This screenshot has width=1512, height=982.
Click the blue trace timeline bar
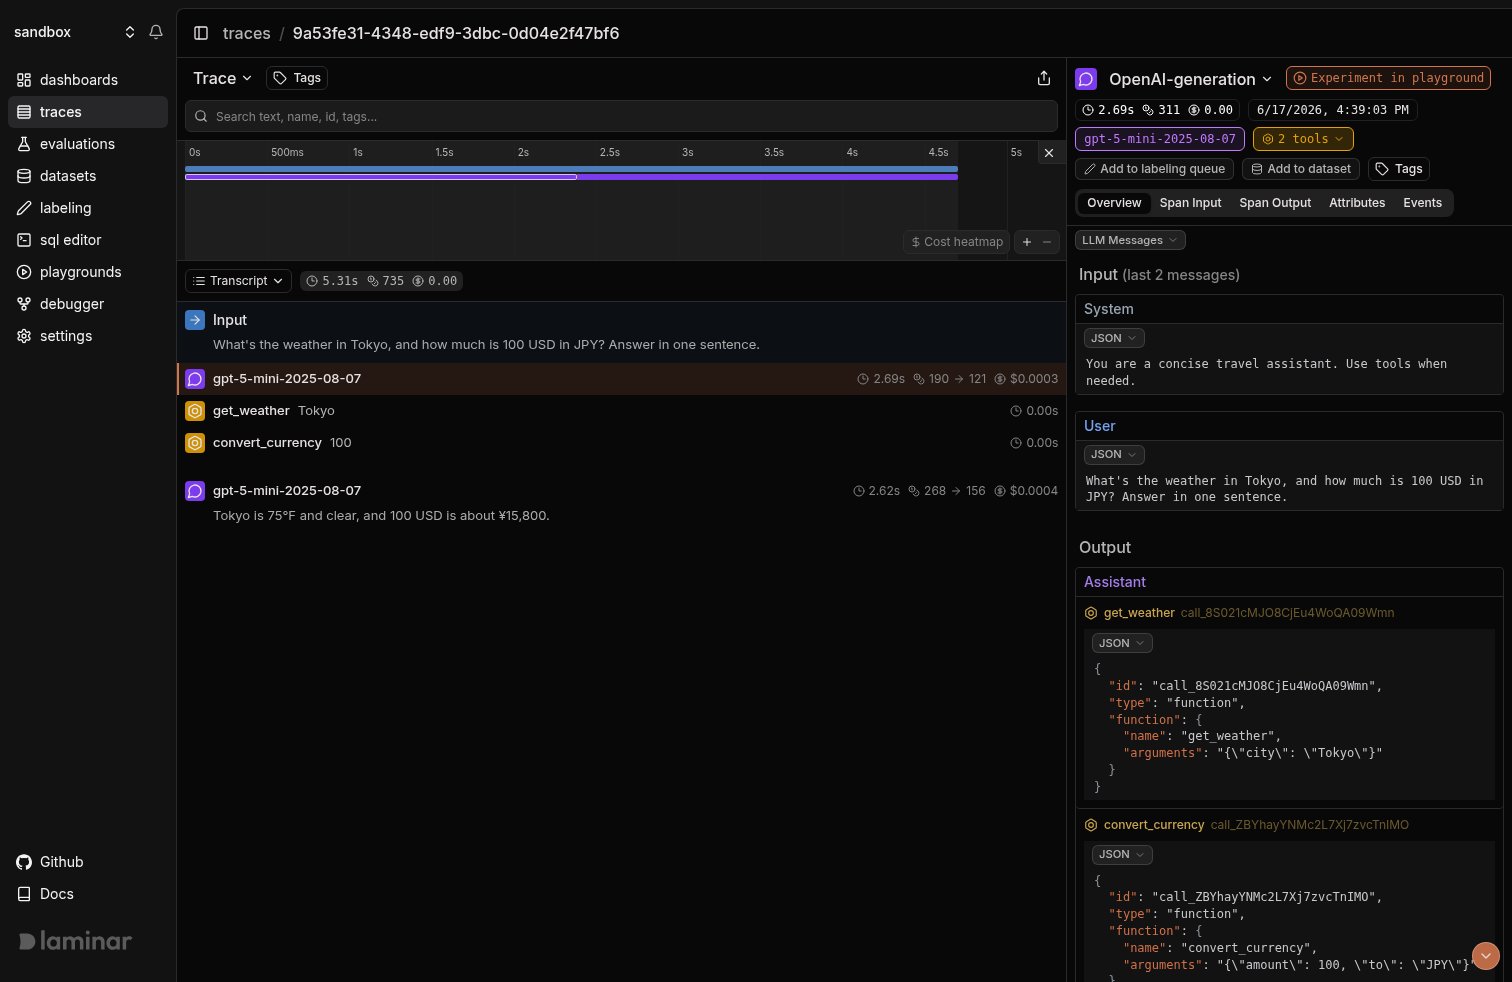coord(571,169)
